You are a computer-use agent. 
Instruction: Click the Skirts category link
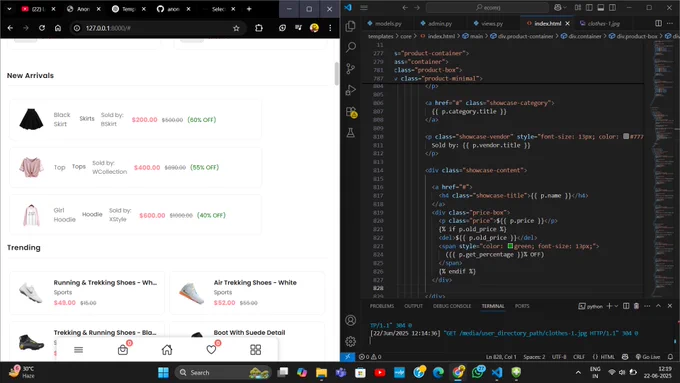click(x=87, y=118)
